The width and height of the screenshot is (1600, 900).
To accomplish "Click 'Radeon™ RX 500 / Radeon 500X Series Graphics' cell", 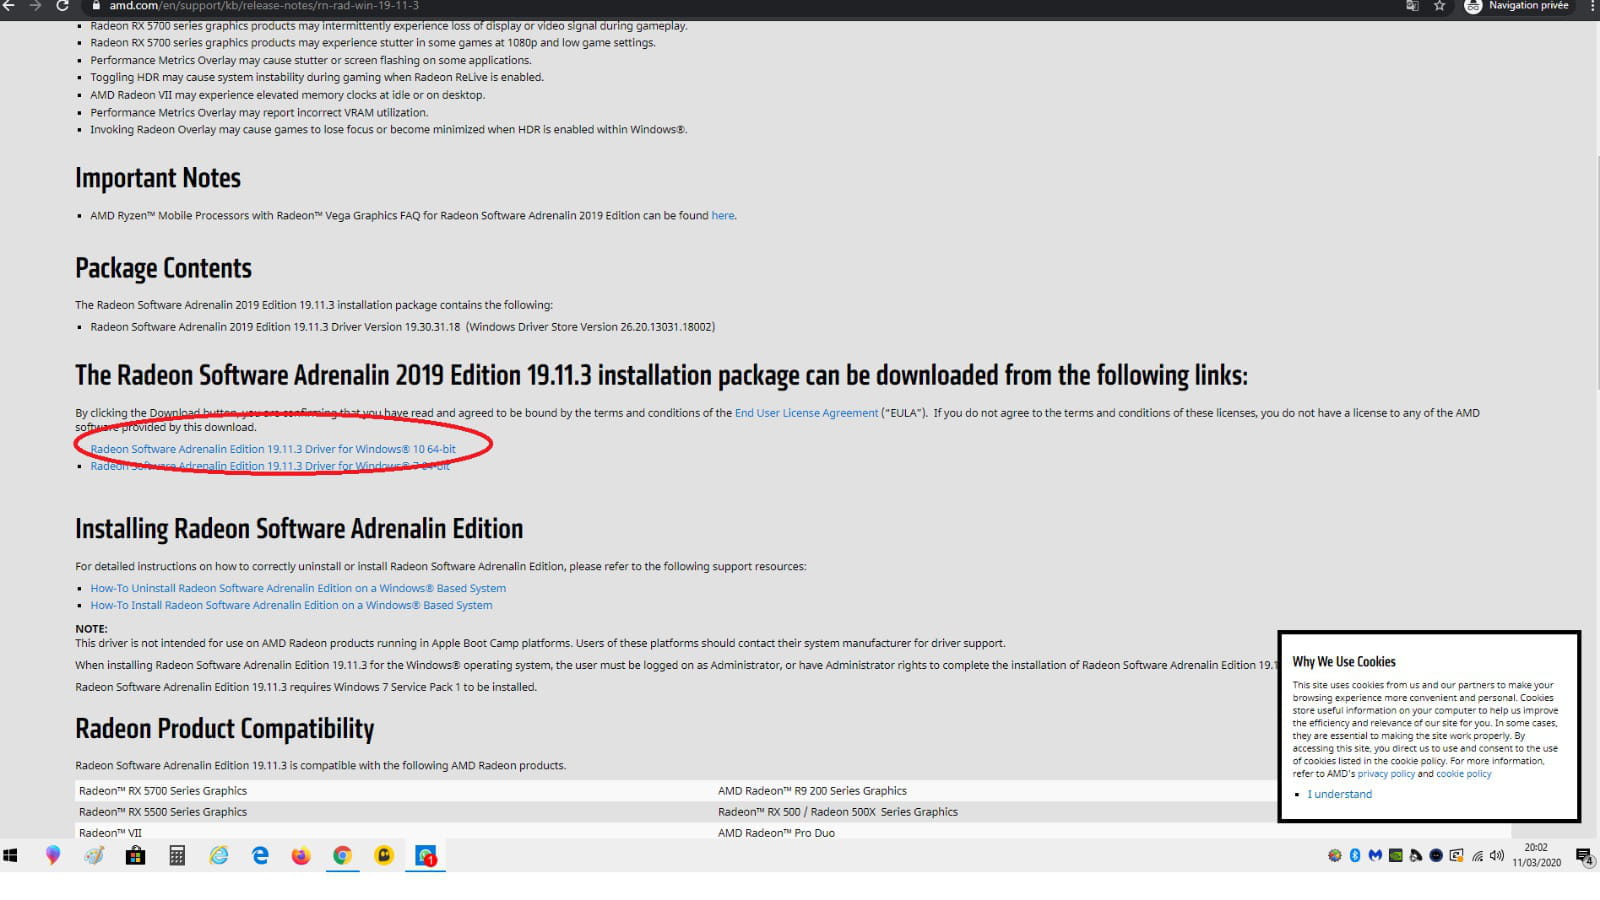I will click(838, 812).
